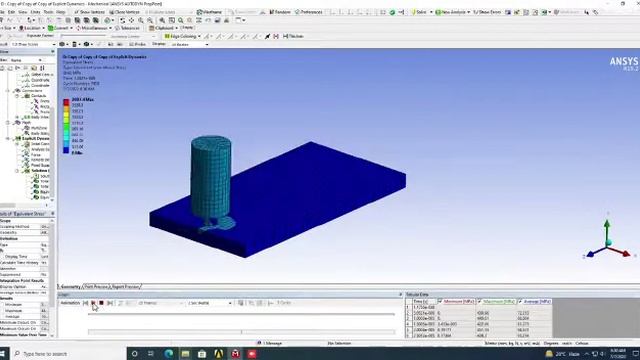Switch to the Report Preview tab
Viewport: 640px width, 360px height.
[126, 287]
